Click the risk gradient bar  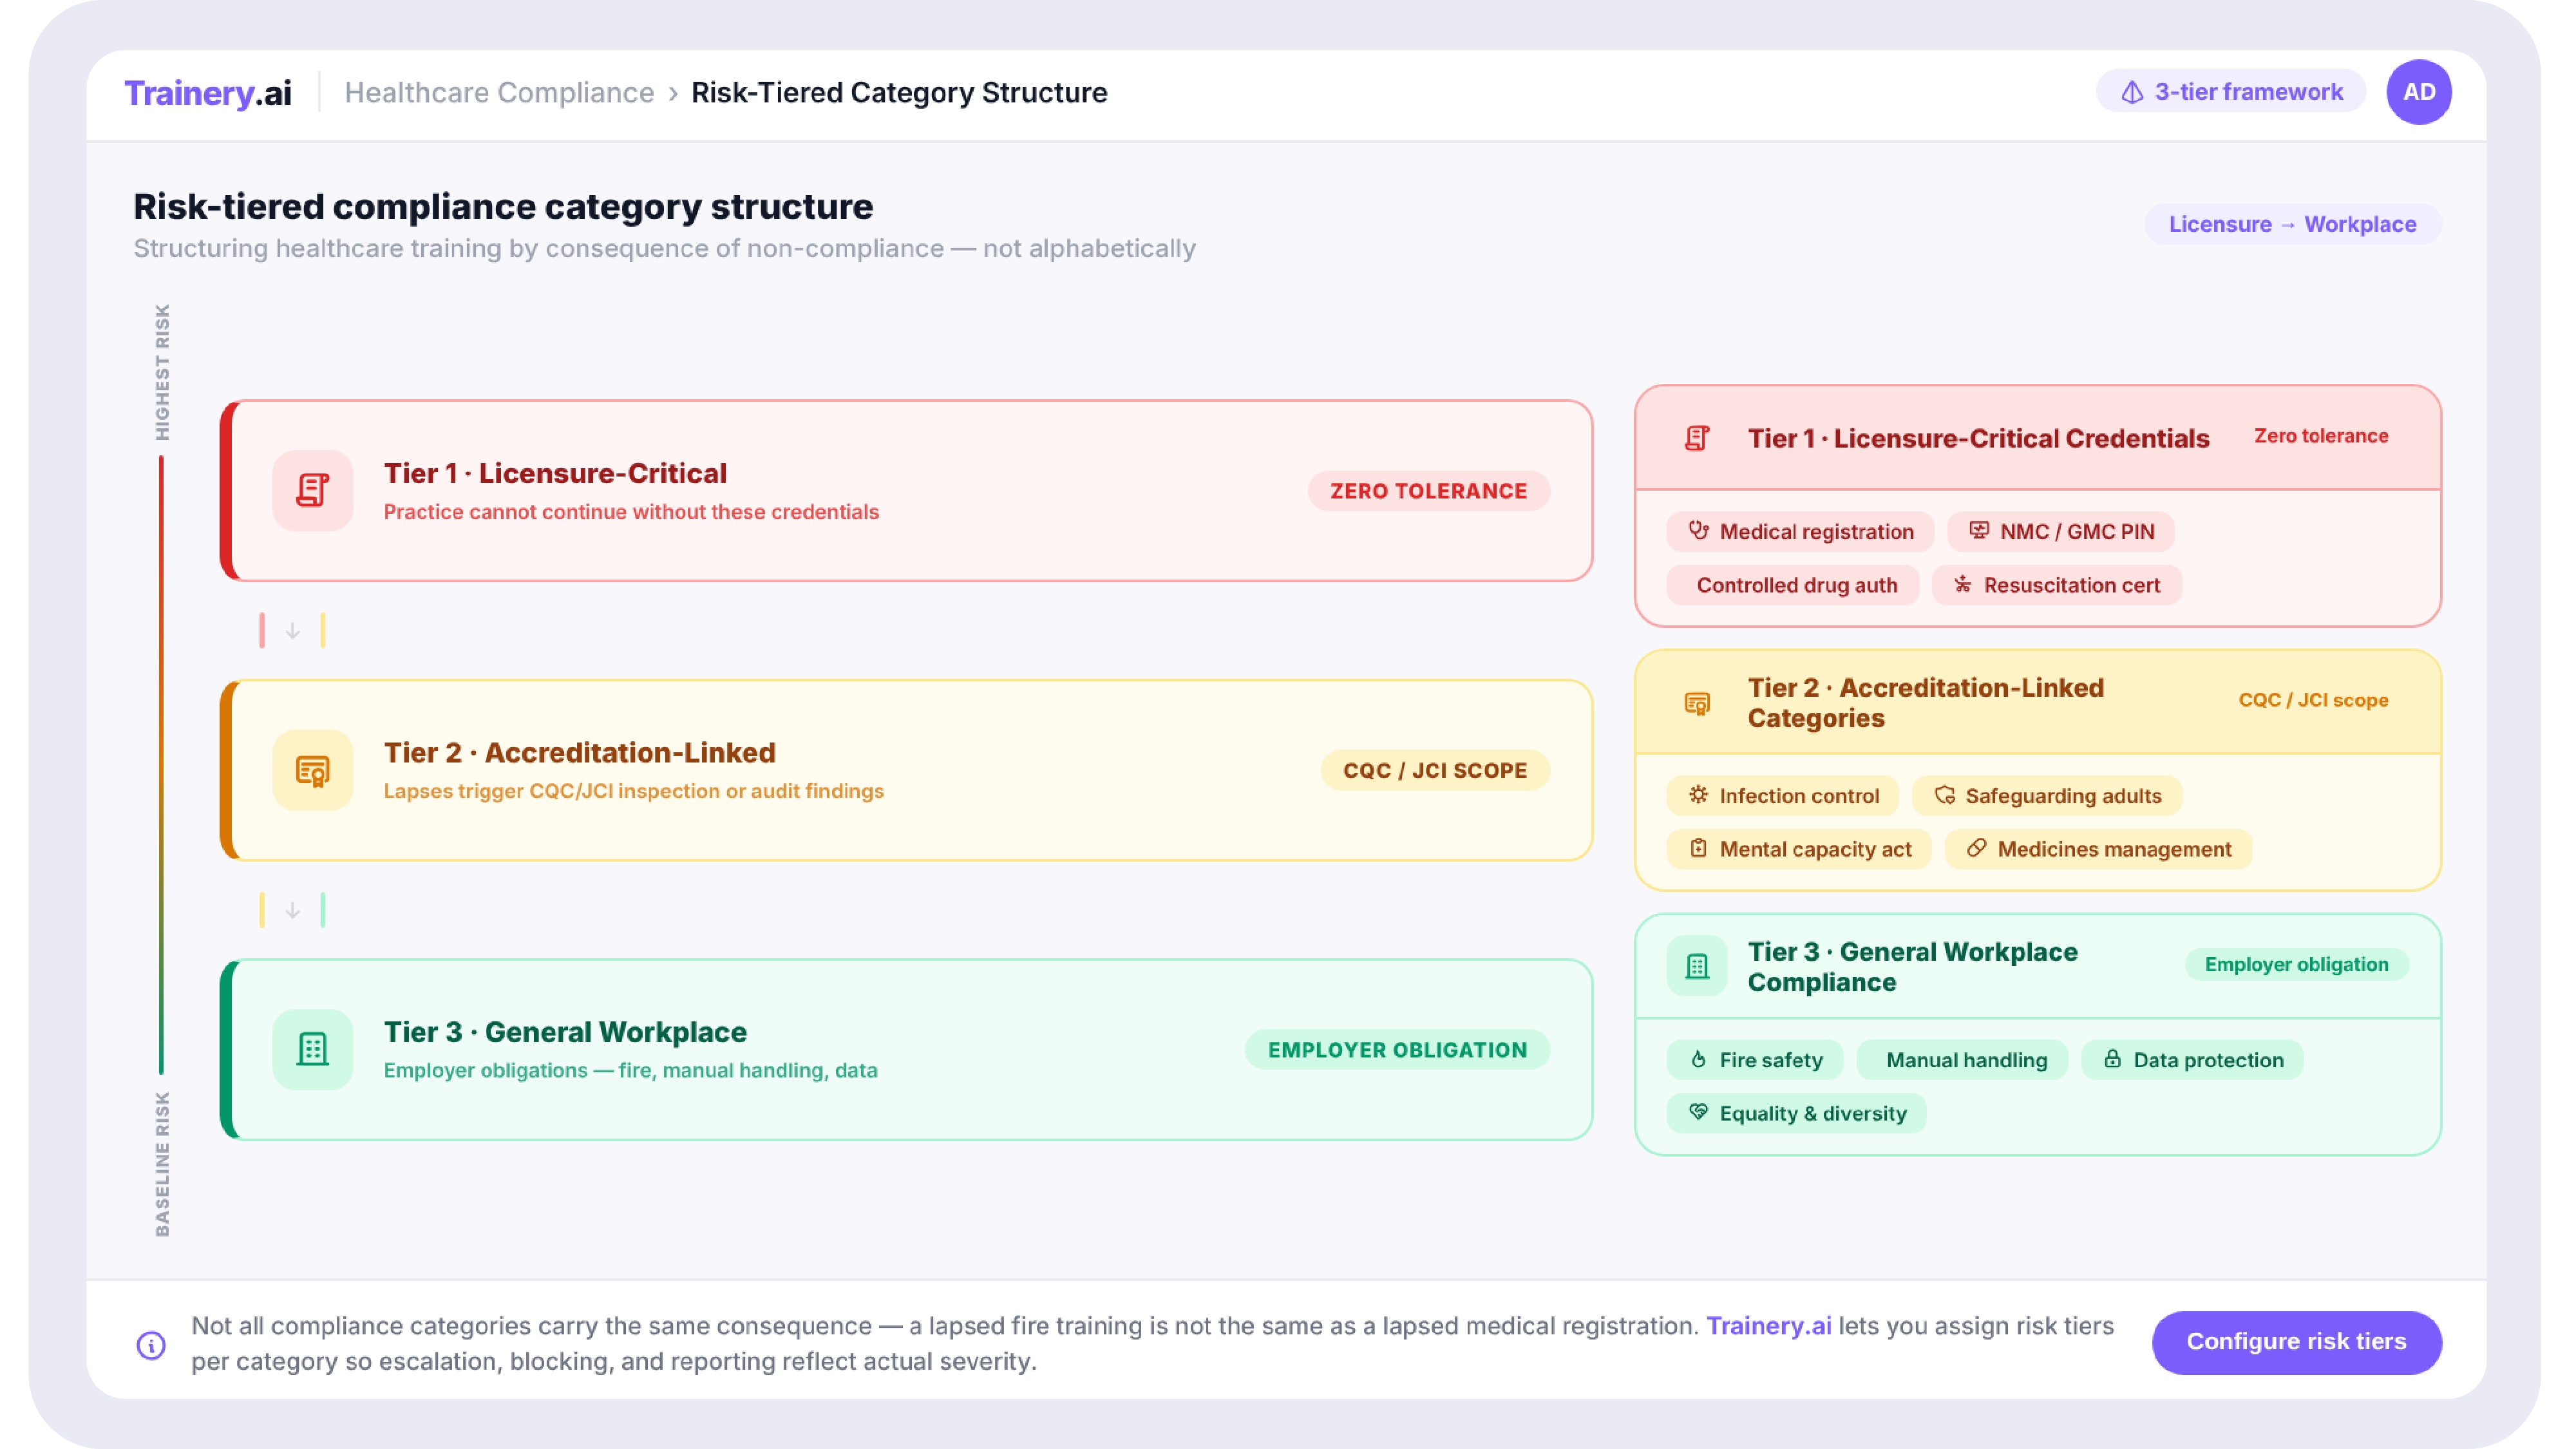click(161, 765)
